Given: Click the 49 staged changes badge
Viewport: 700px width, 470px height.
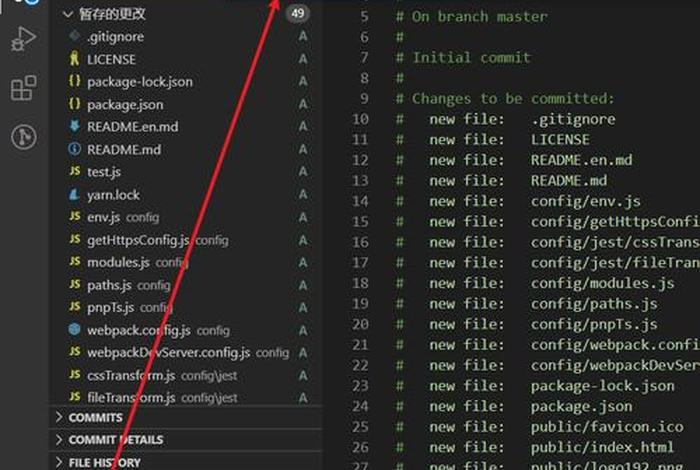Looking at the screenshot, I should click(298, 13).
